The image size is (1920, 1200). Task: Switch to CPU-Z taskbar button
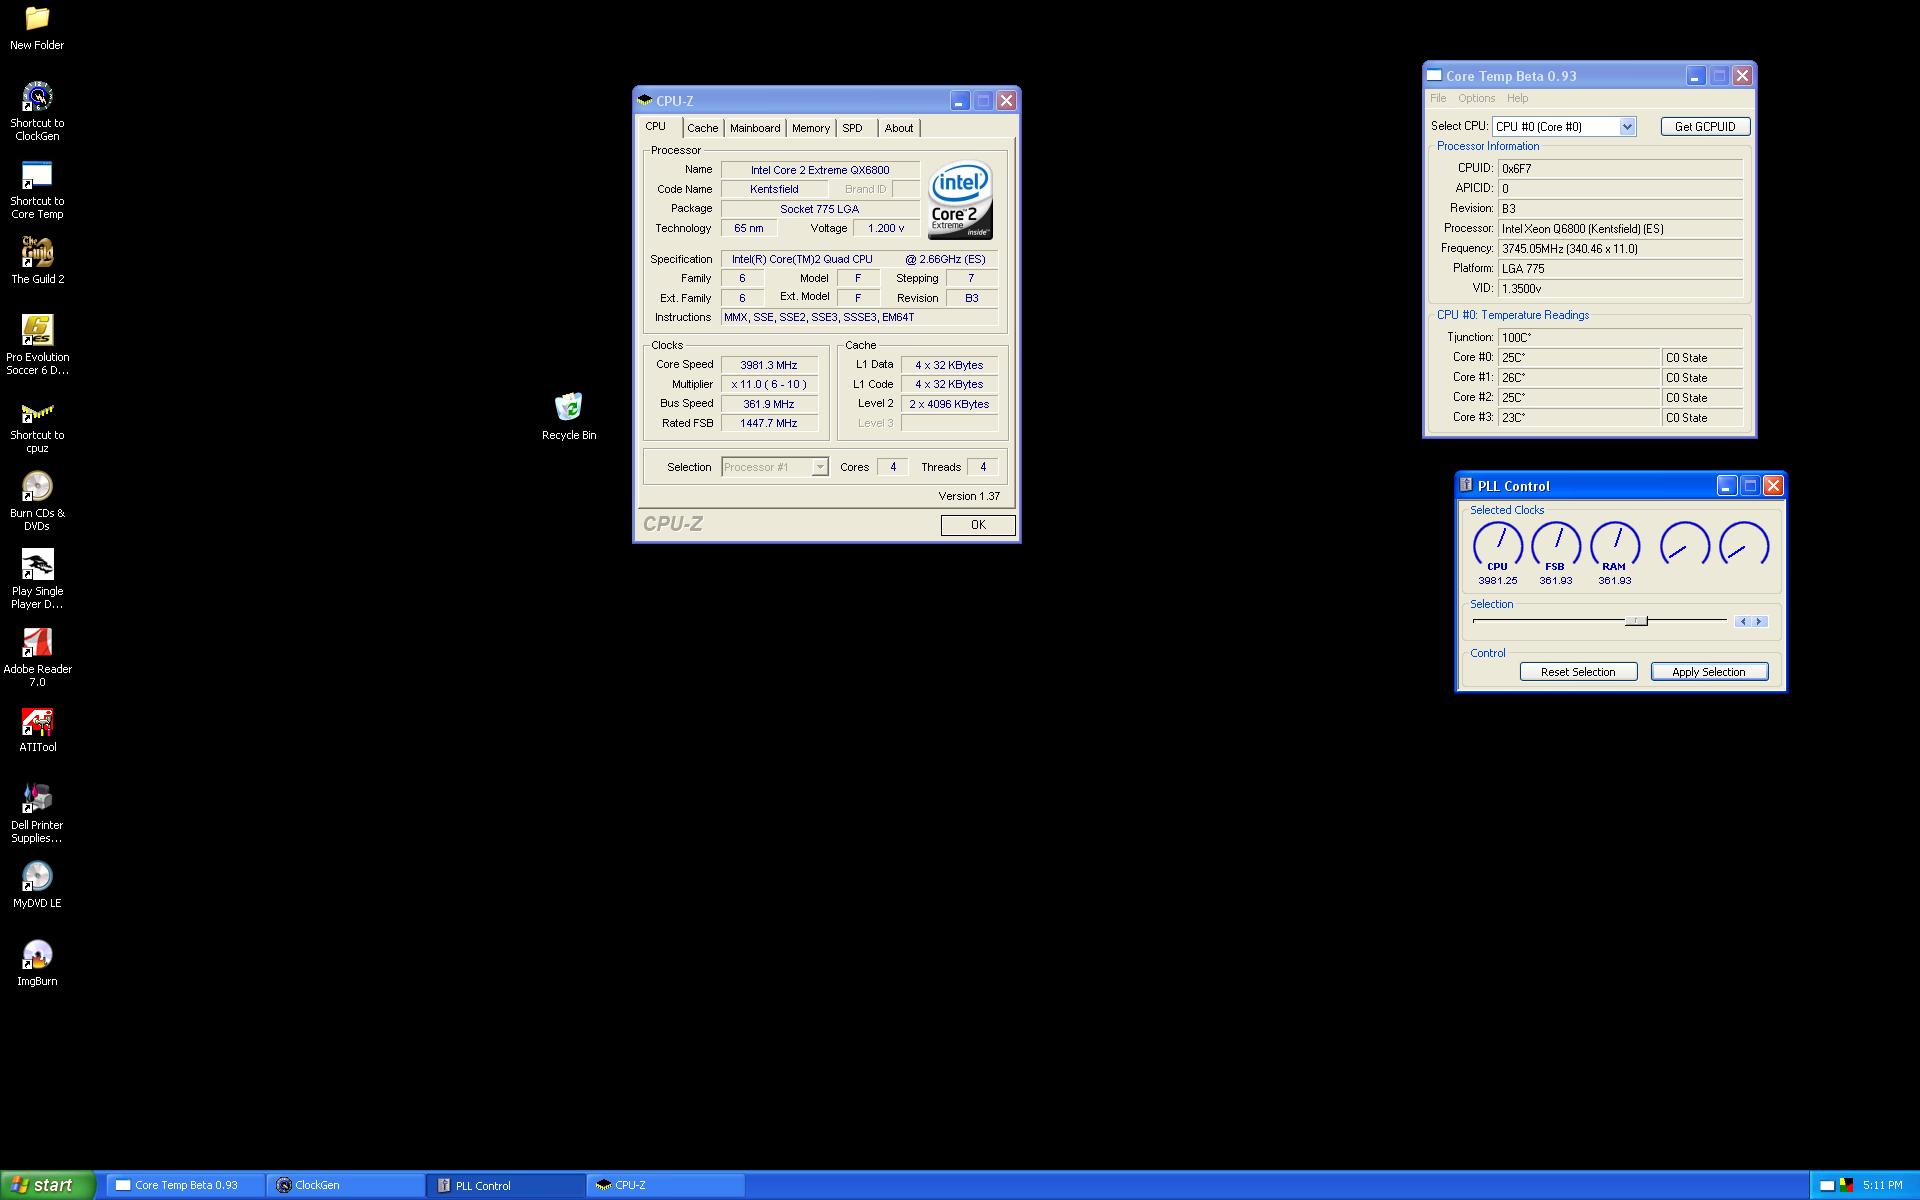666,1185
